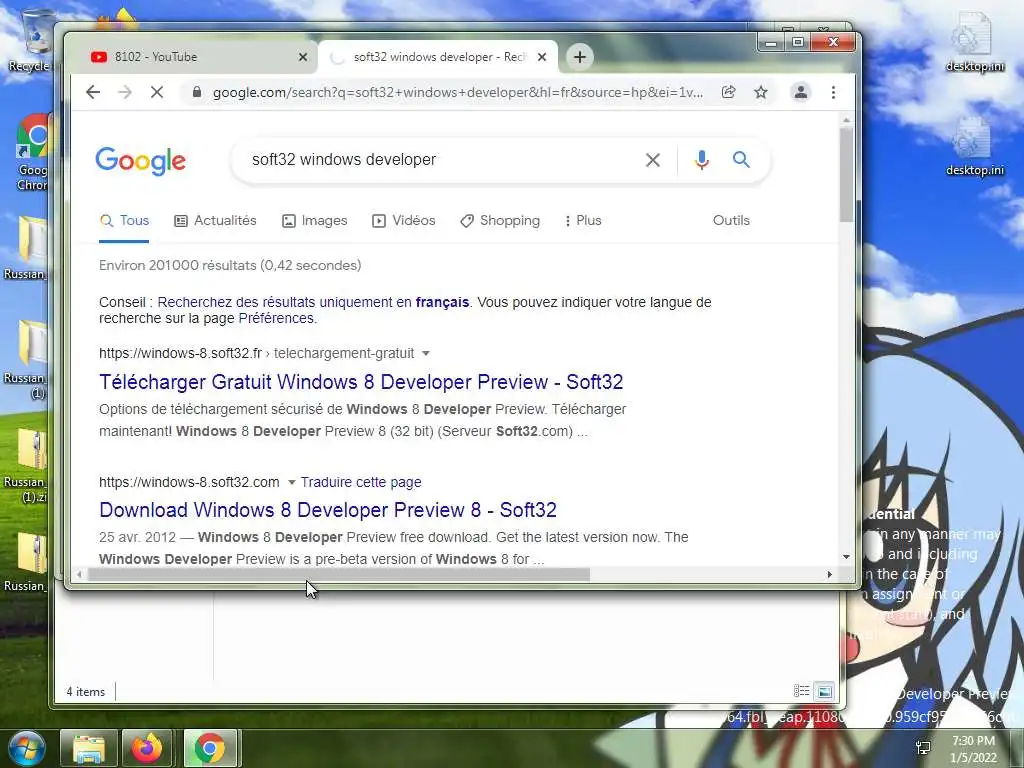The height and width of the screenshot is (768, 1024).
Task: Switch to Vidéos results
Action: (404, 221)
